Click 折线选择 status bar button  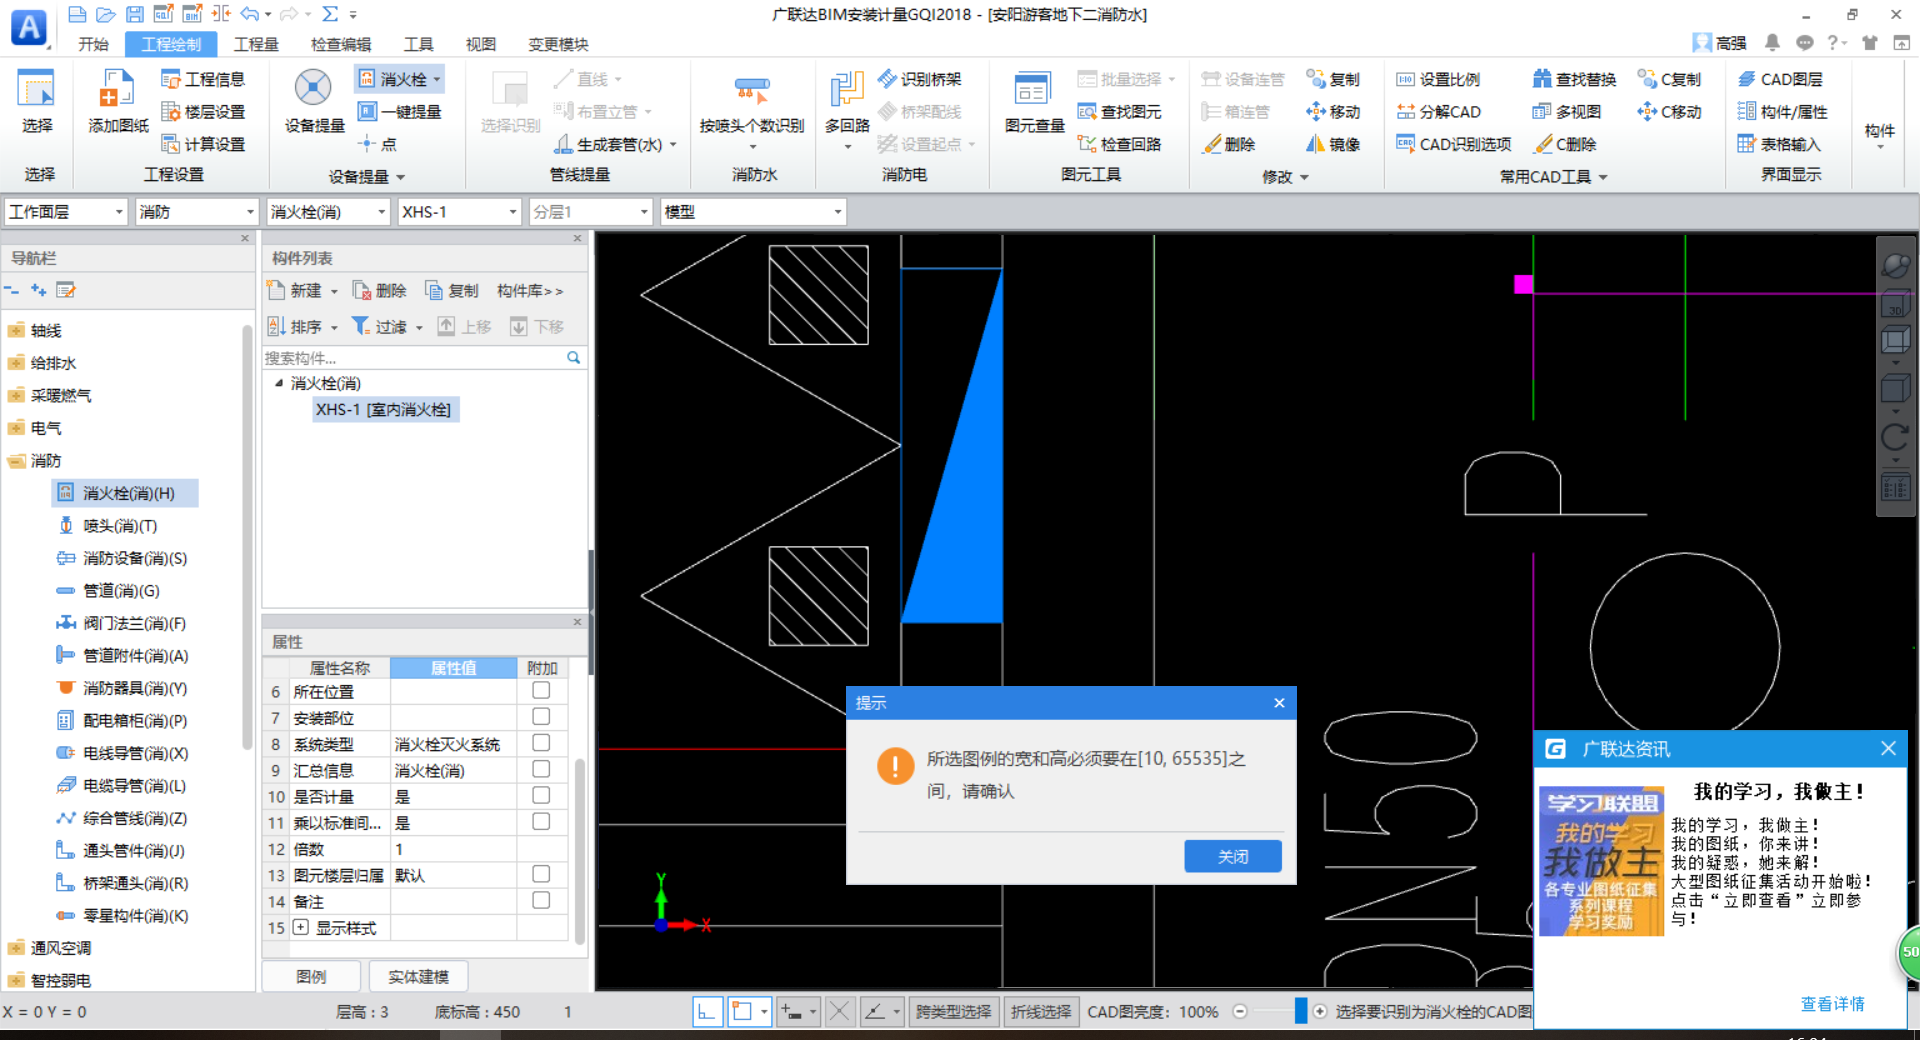(x=1041, y=1012)
